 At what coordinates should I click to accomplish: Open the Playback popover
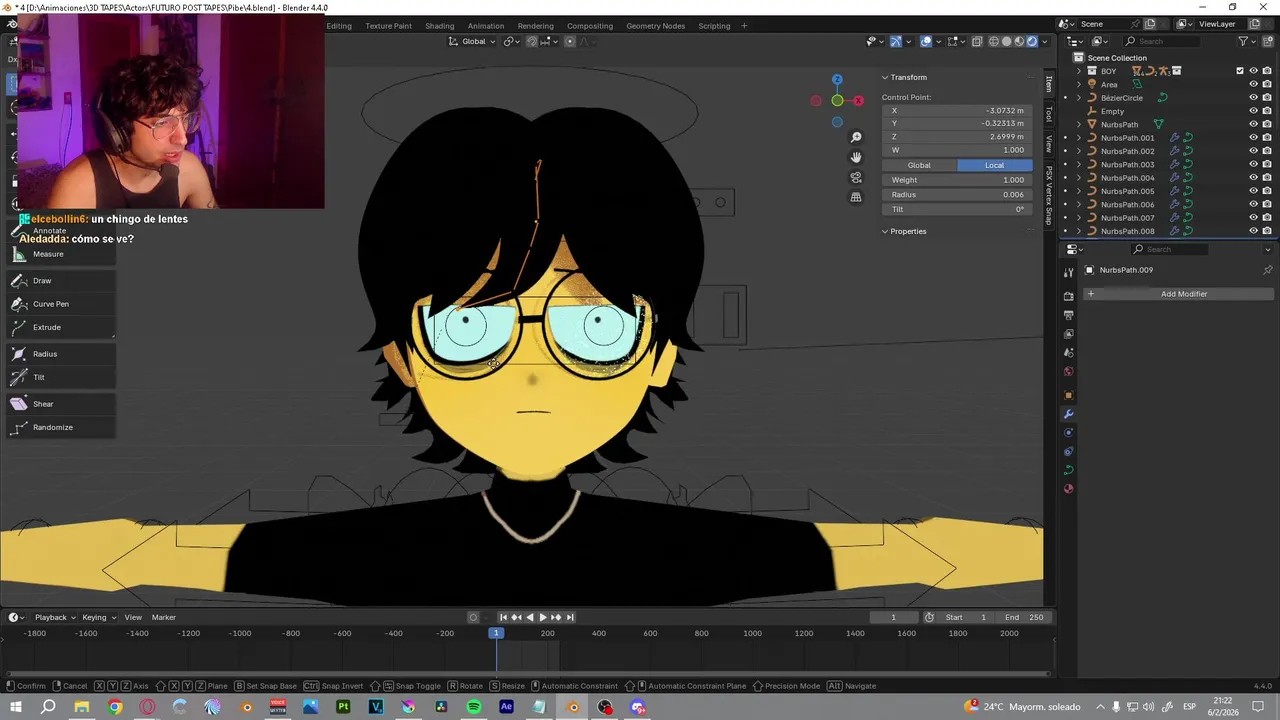pos(55,617)
